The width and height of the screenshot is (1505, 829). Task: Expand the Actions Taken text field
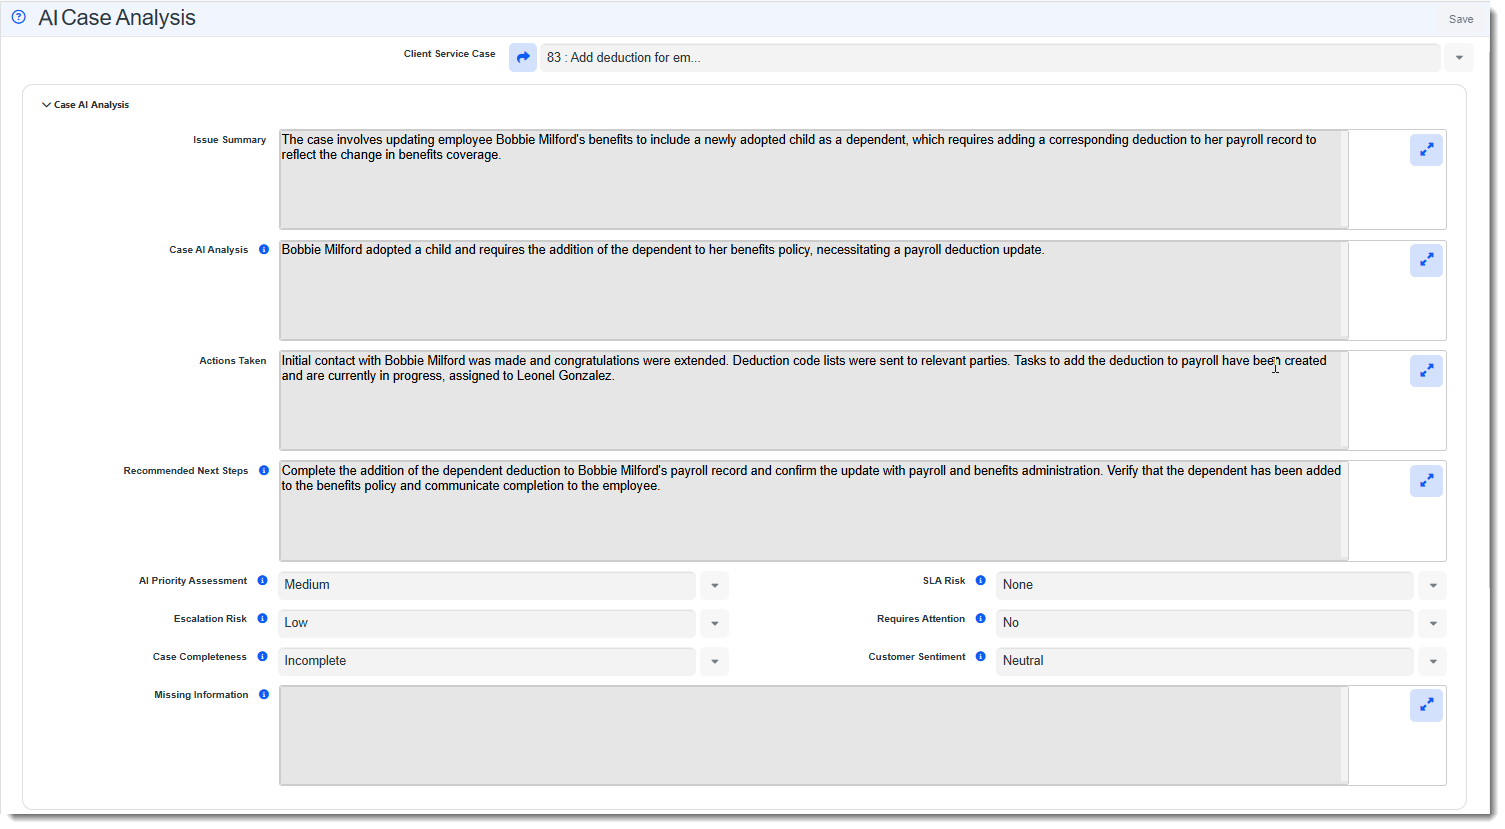click(1426, 371)
